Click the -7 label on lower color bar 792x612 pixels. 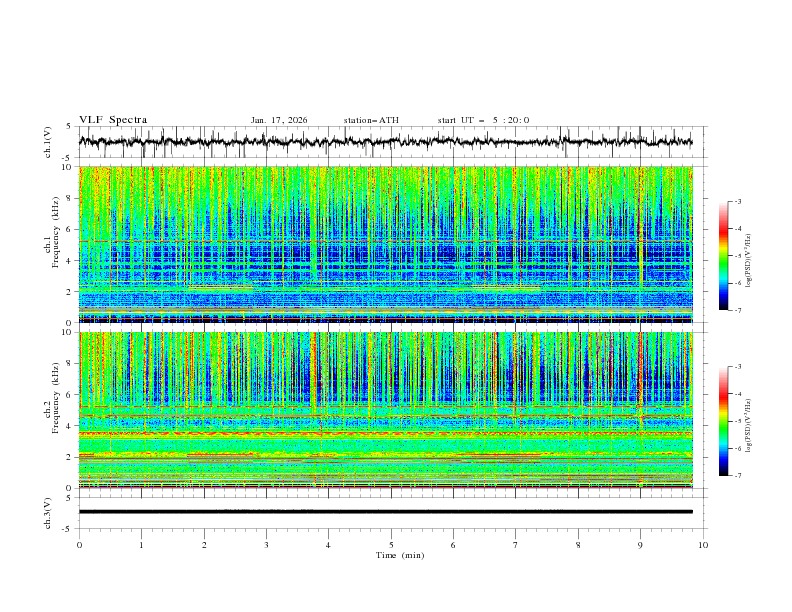click(738, 476)
